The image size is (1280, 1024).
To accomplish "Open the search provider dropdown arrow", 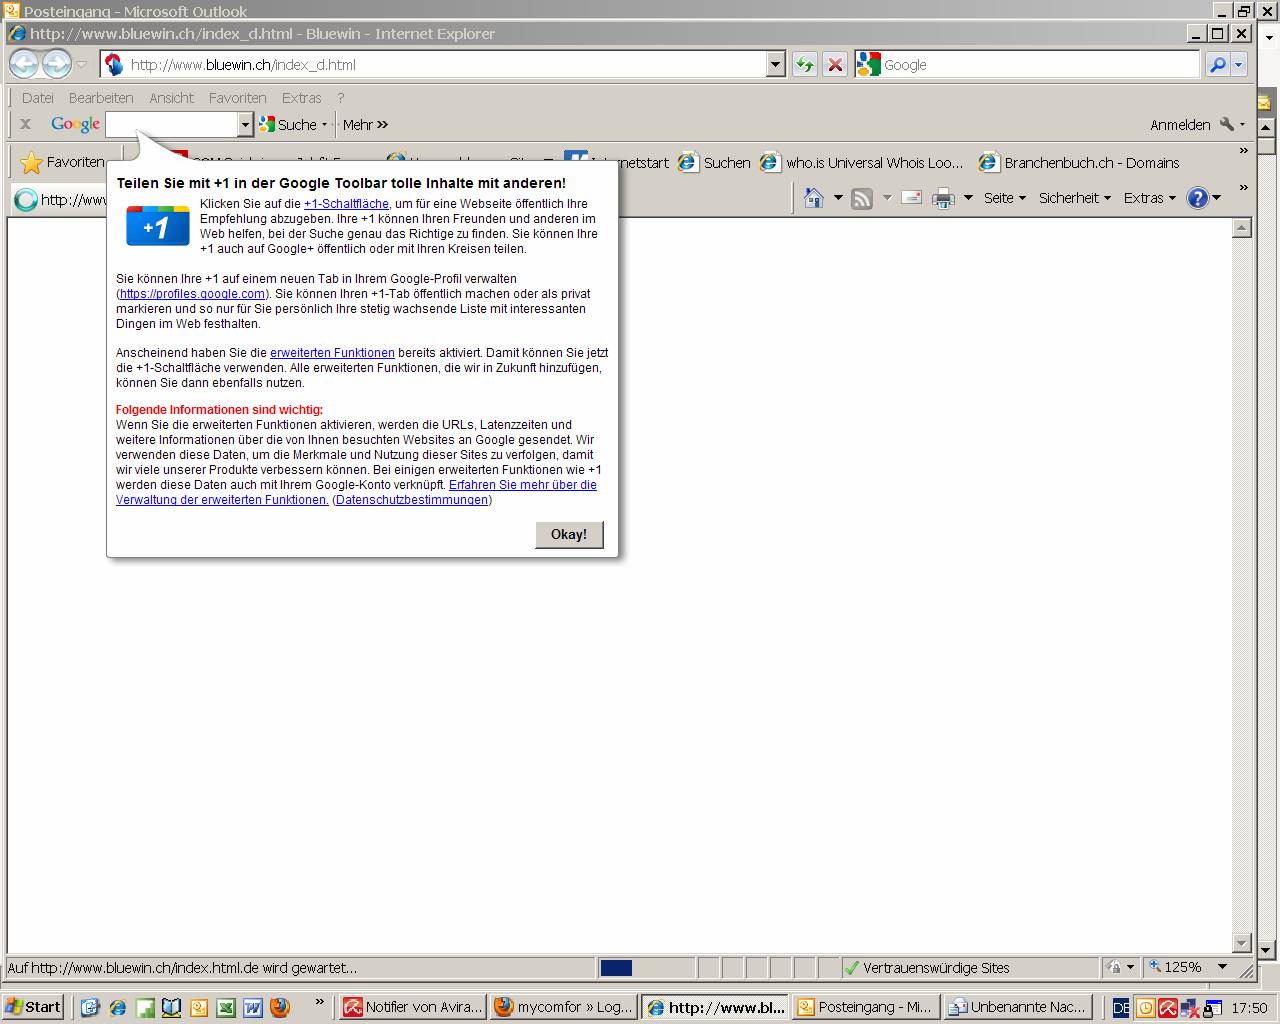I will 1239,65.
